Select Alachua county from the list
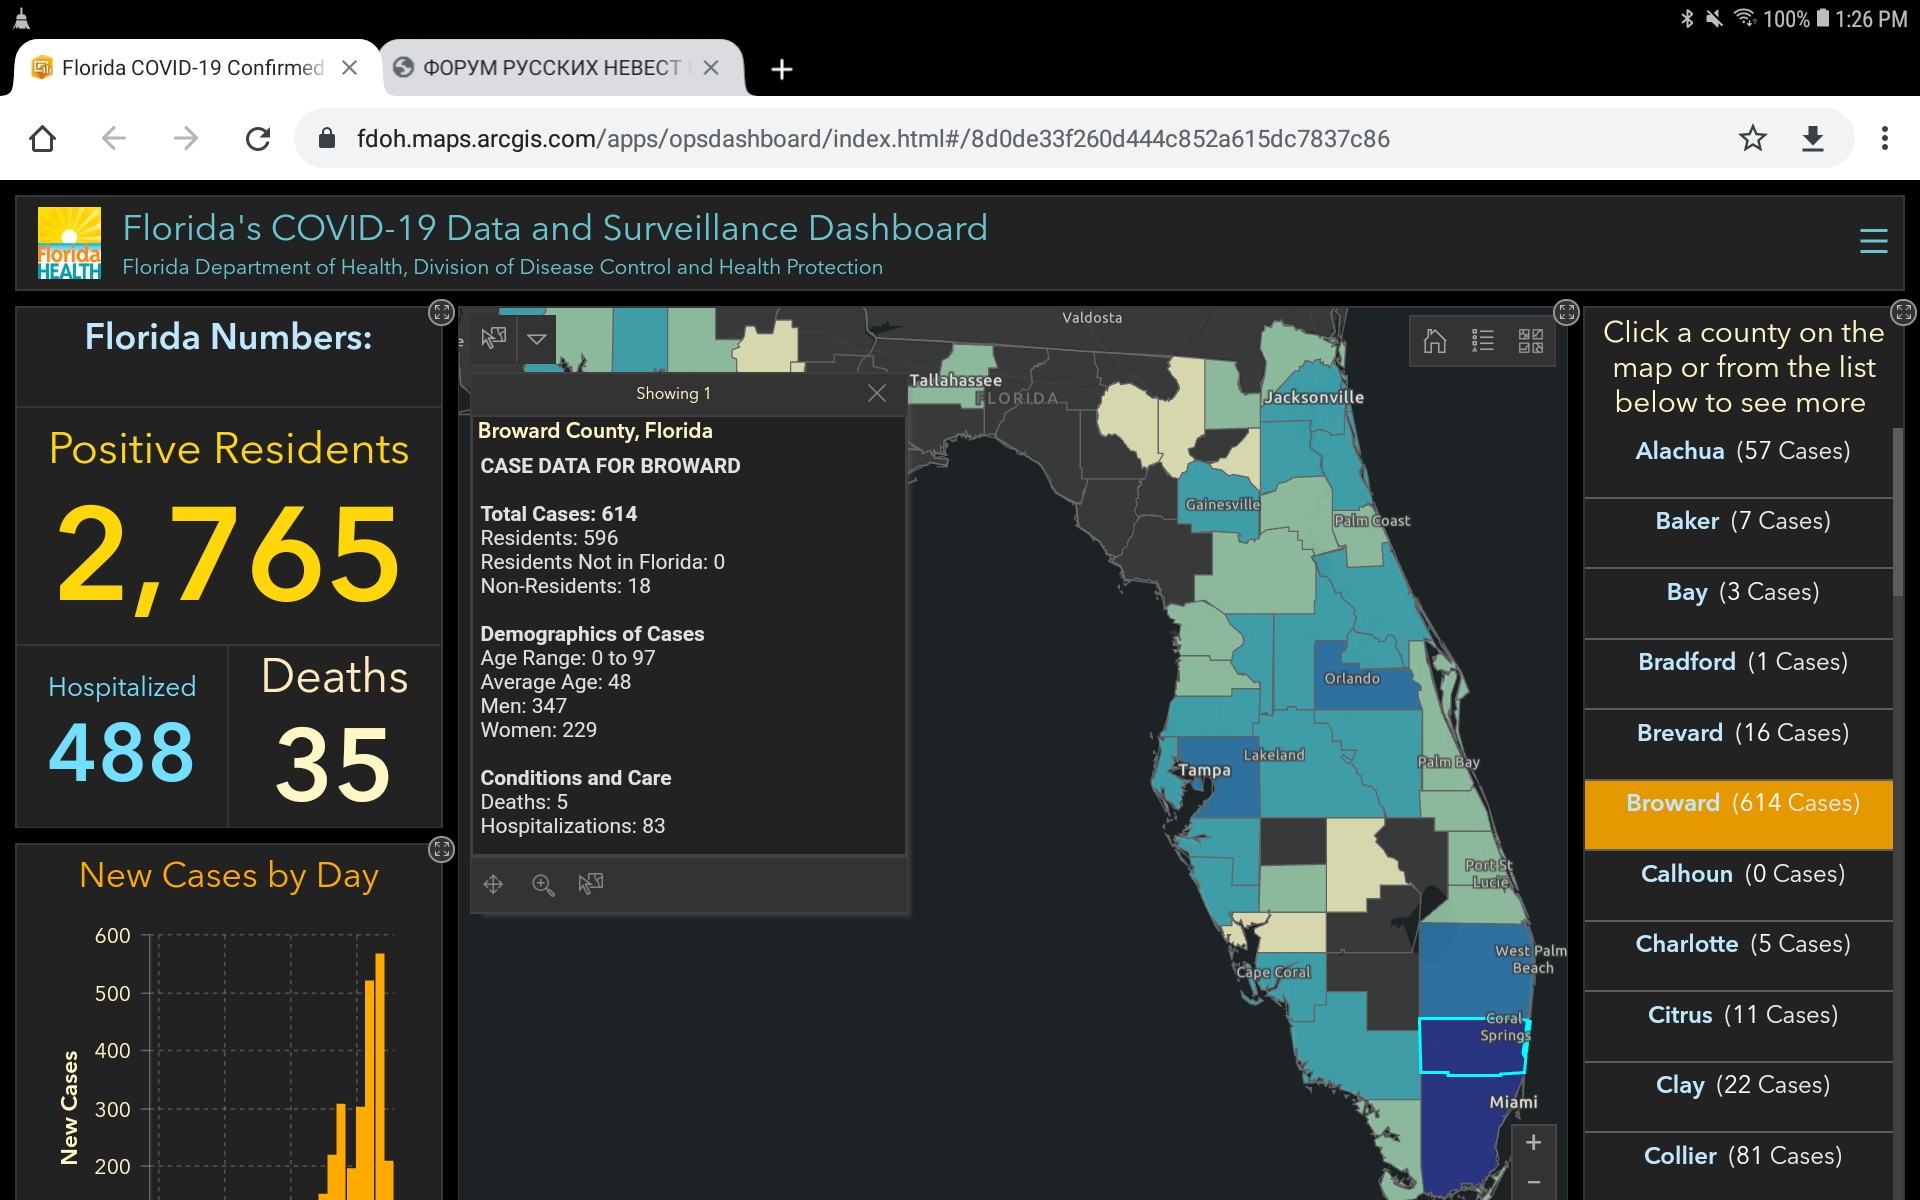 (x=1742, y=451)
